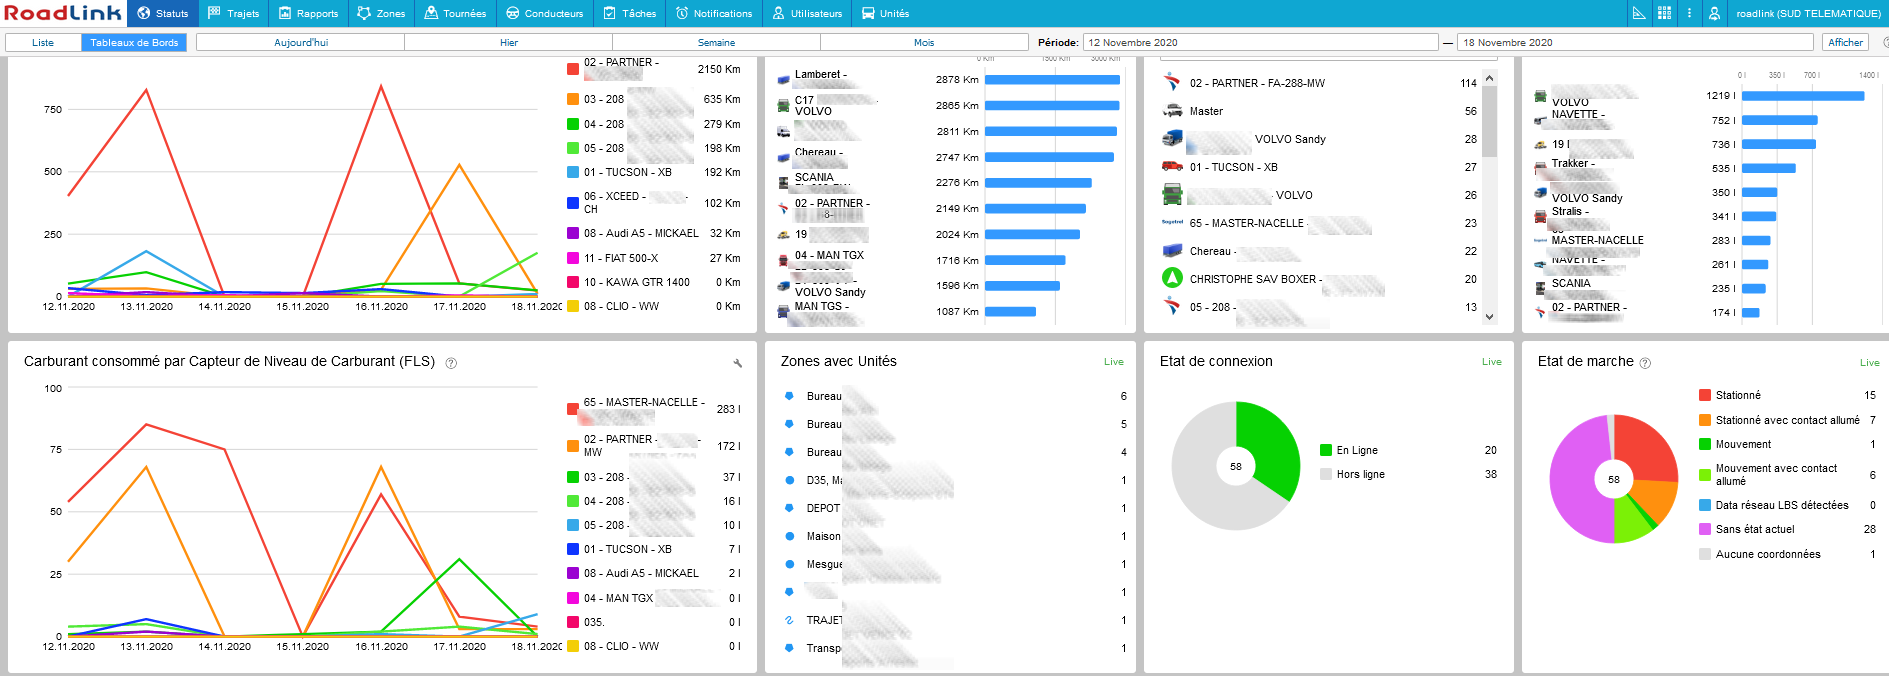
Task: Click help icon next to Carburant consommé title
Action: 451,363
